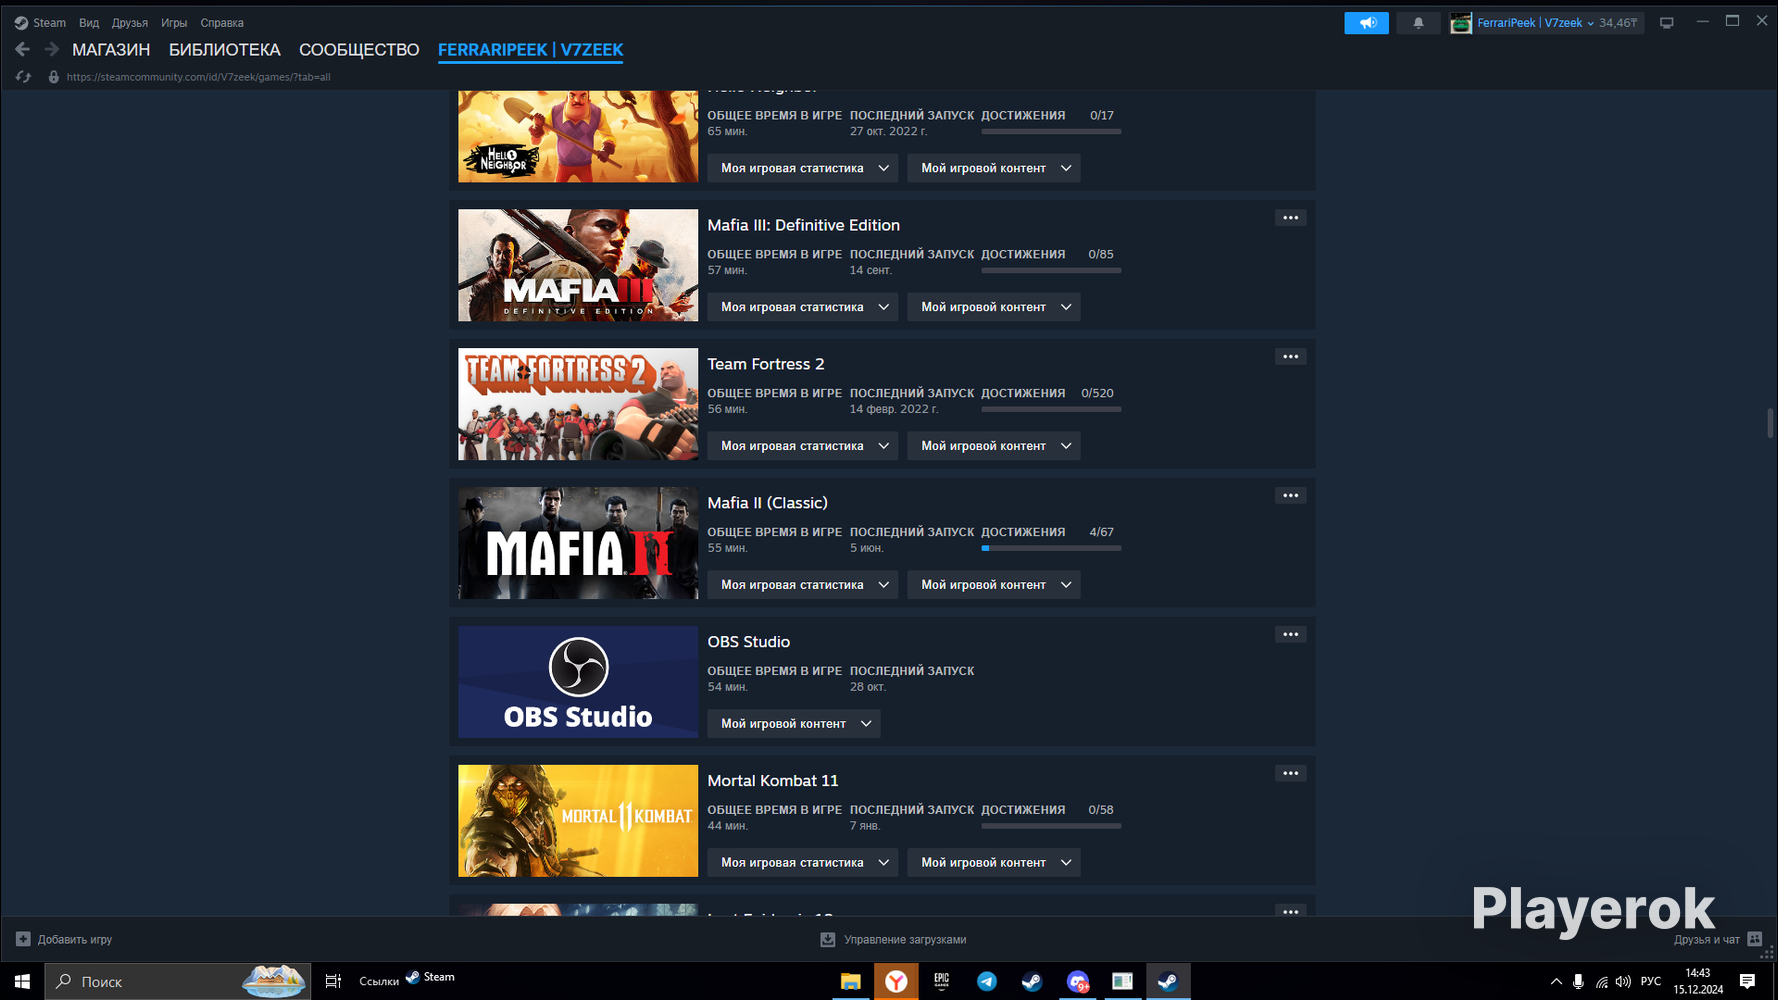Expand Моя игровая статистика for Team Fortress 2
The width and height of the screenshot is (1778, 1000).
pyautogui.click(x=803, y=446)
